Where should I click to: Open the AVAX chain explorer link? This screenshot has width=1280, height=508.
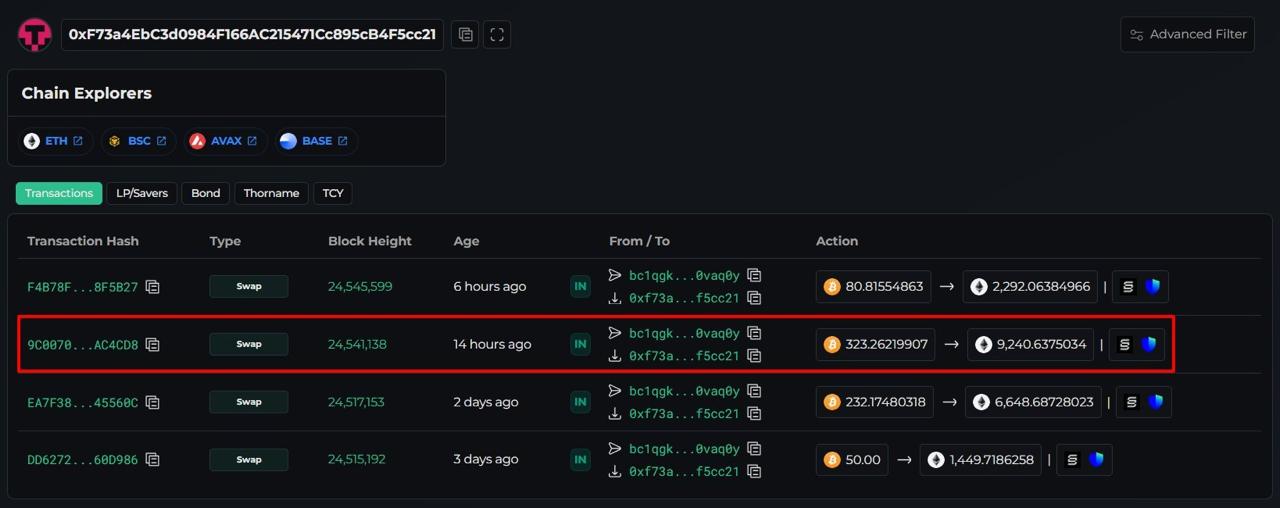(x=224, y=141)
